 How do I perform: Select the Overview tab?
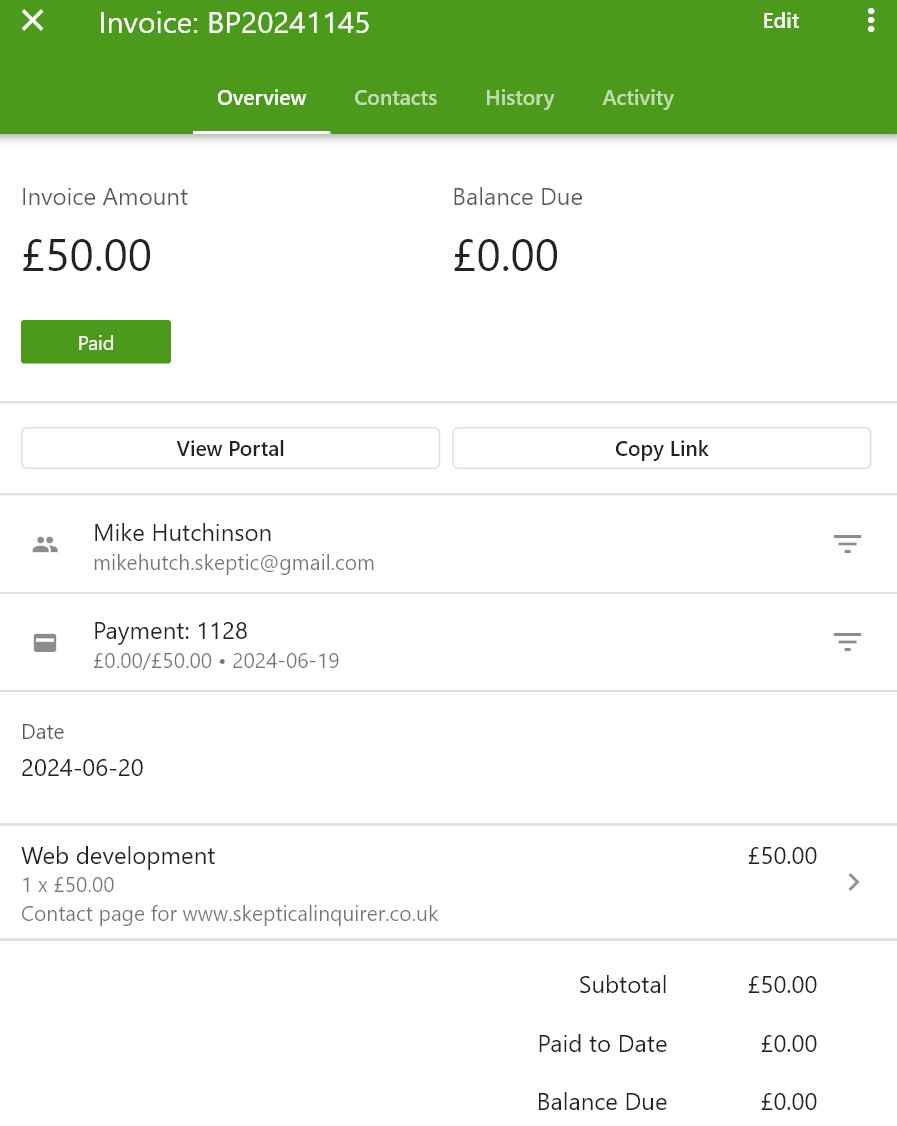pos(261,98)
